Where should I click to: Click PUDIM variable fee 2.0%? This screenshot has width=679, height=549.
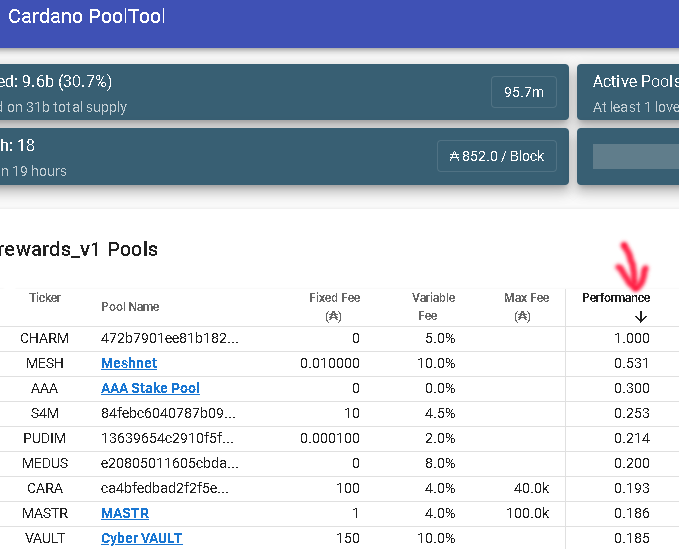(x=440, y=439)
